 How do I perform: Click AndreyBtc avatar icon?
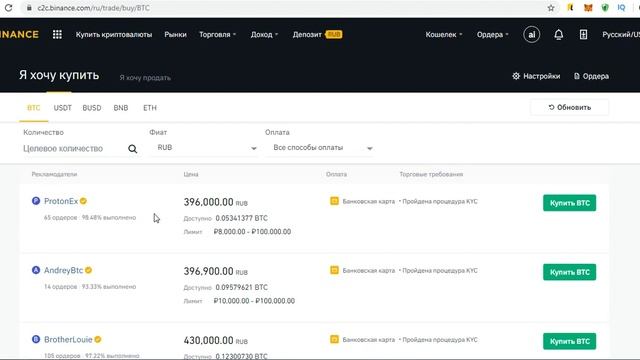click(36, 270)
